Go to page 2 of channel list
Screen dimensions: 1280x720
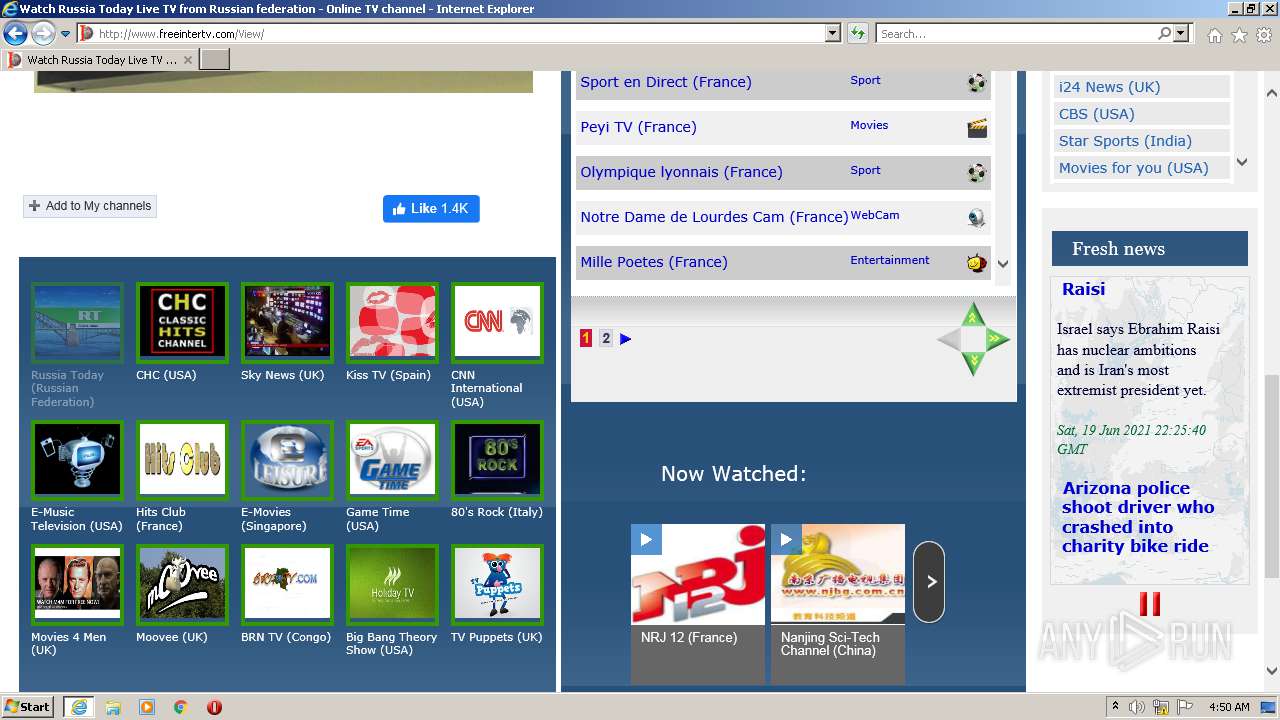606,339
